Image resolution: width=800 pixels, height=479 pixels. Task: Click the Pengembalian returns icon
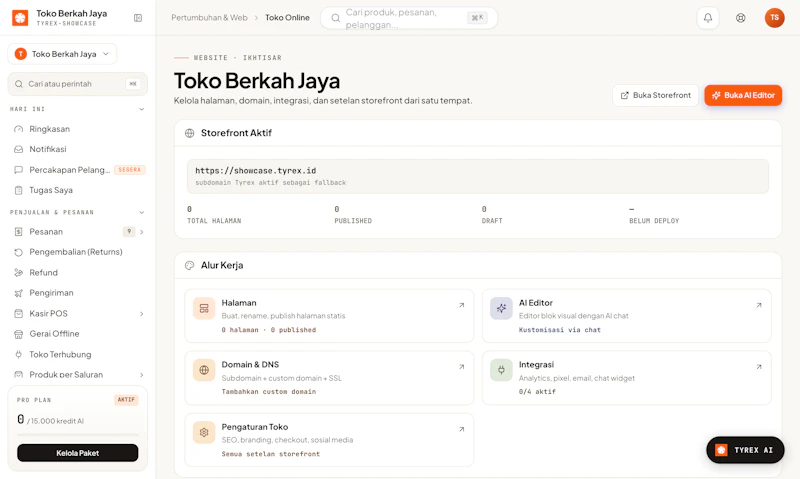(18, 252)
